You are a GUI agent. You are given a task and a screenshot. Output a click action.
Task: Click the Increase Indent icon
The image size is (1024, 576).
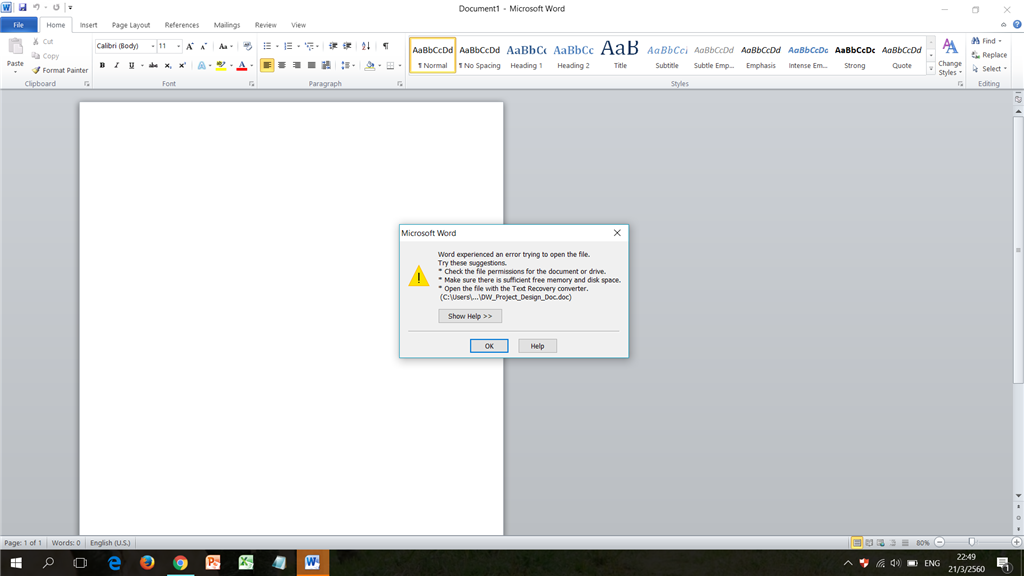(x=347, y=46)
